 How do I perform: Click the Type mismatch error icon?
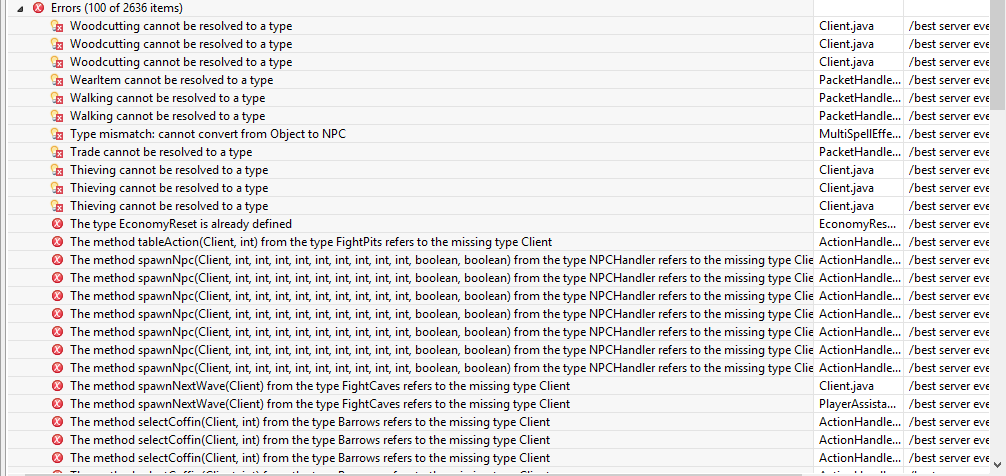point(57,134)
